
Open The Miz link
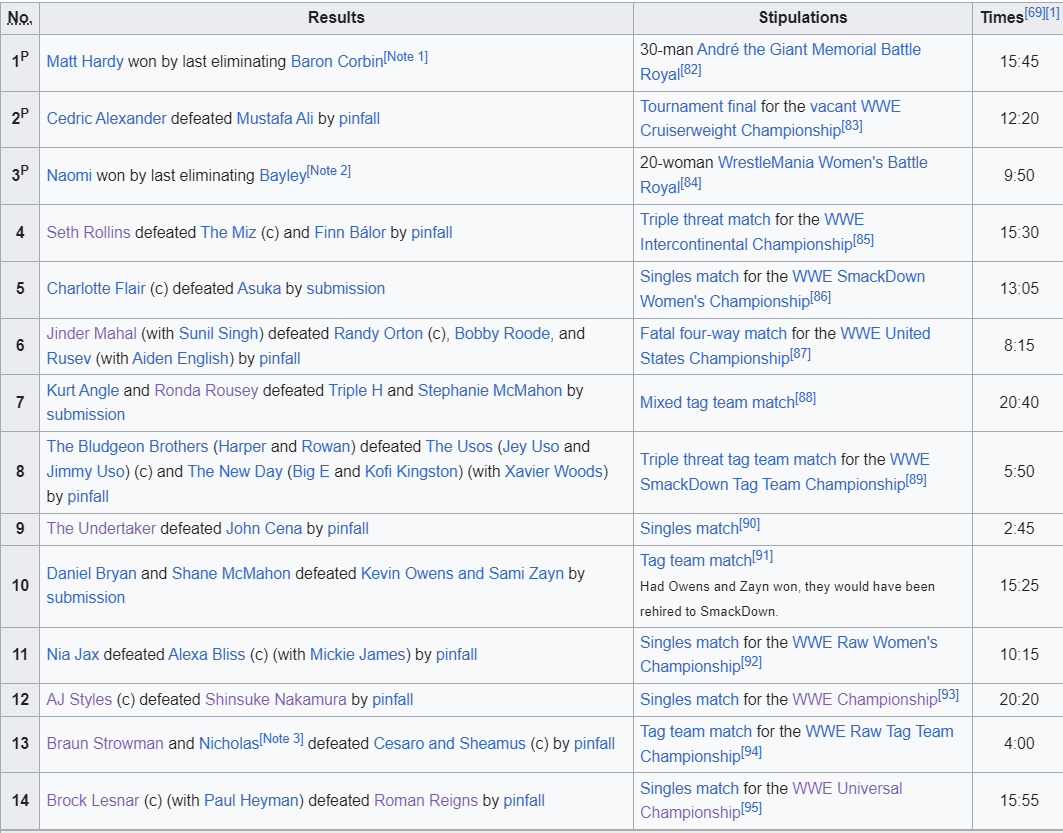tap(228, 232)
